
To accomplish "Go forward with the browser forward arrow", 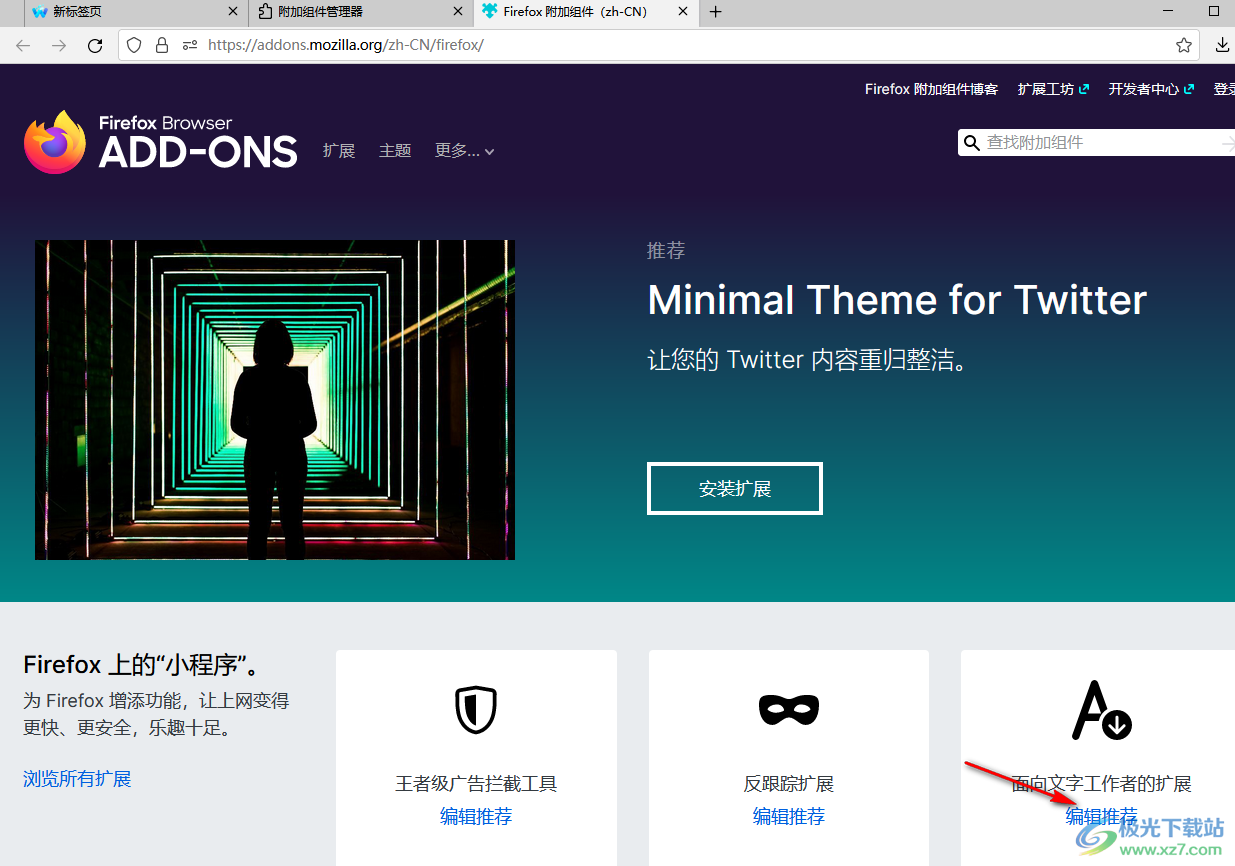I will (59, 45).
